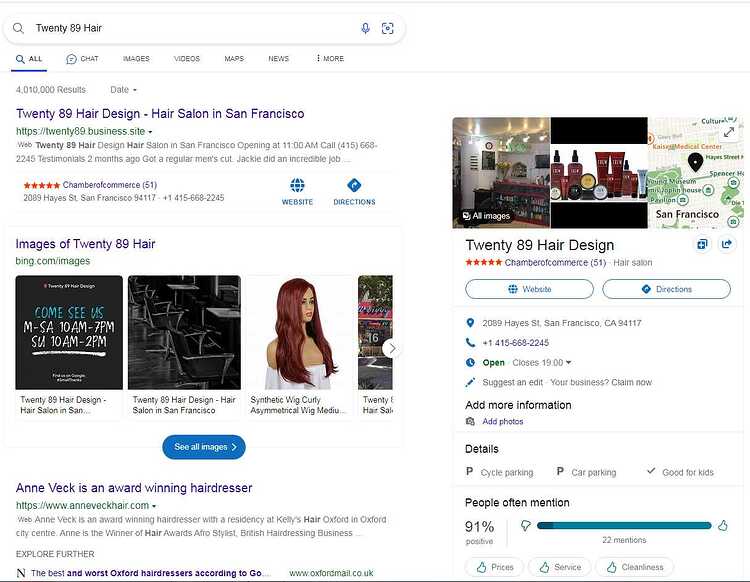Screen dimensions: 750x582
Task: Click the Website globe icon under first result
Action: pos(297,186)
